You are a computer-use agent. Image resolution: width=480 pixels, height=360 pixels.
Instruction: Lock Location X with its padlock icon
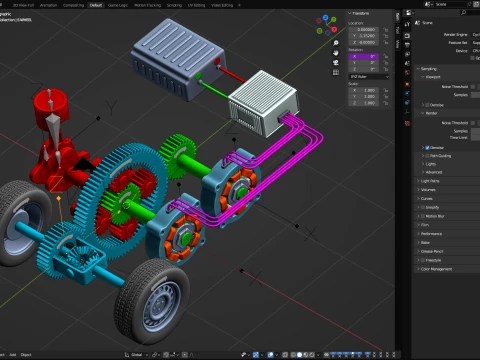click(385, 30)
